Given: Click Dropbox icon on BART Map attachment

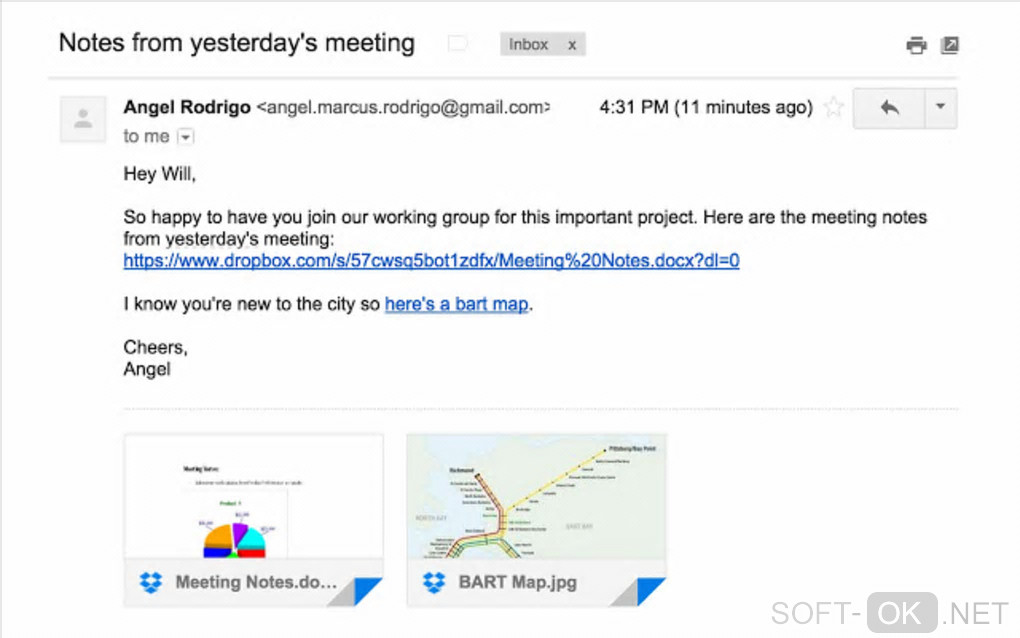Looking at the screenshot, I should (x=434, y=582).
